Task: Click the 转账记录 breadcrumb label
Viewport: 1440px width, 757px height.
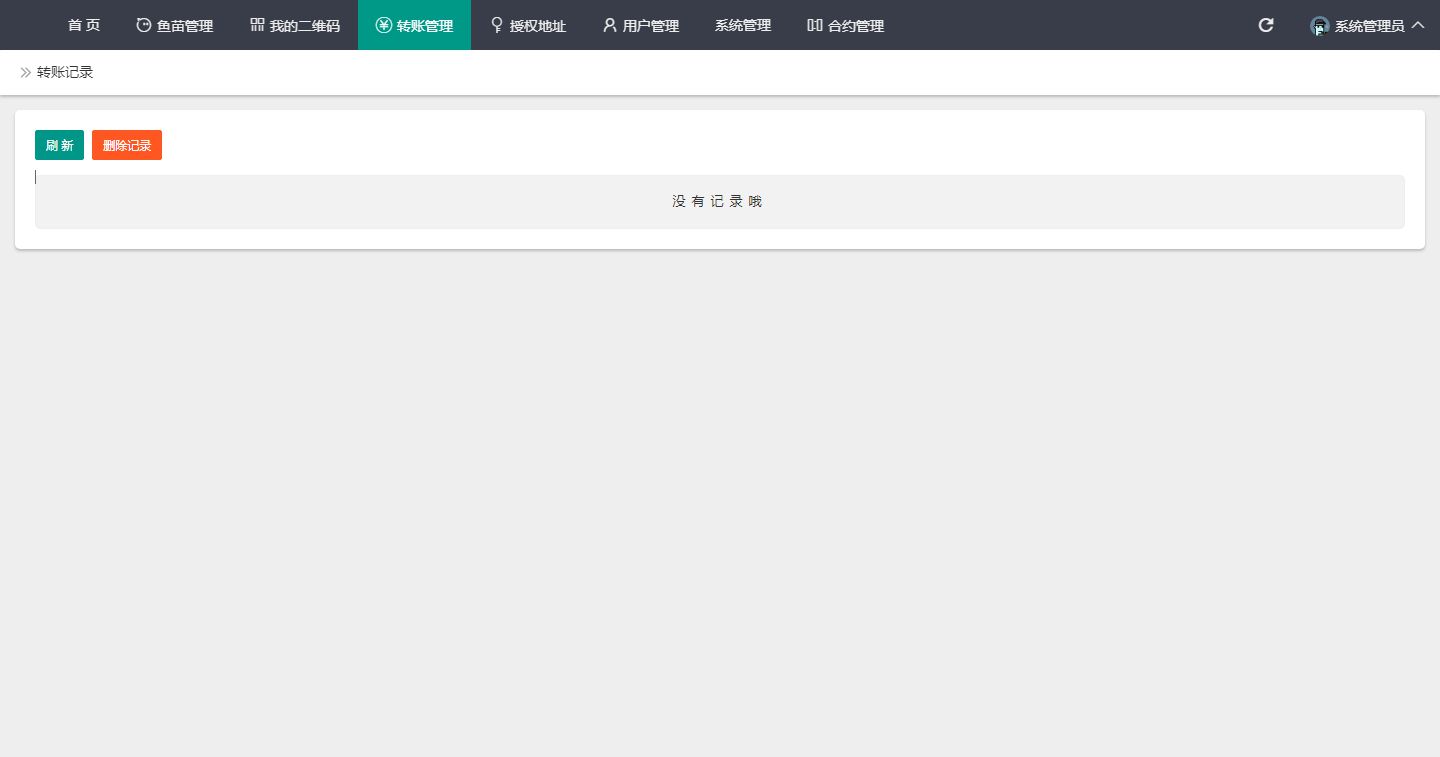Action: pyautogui.click(x=63, y=71)
